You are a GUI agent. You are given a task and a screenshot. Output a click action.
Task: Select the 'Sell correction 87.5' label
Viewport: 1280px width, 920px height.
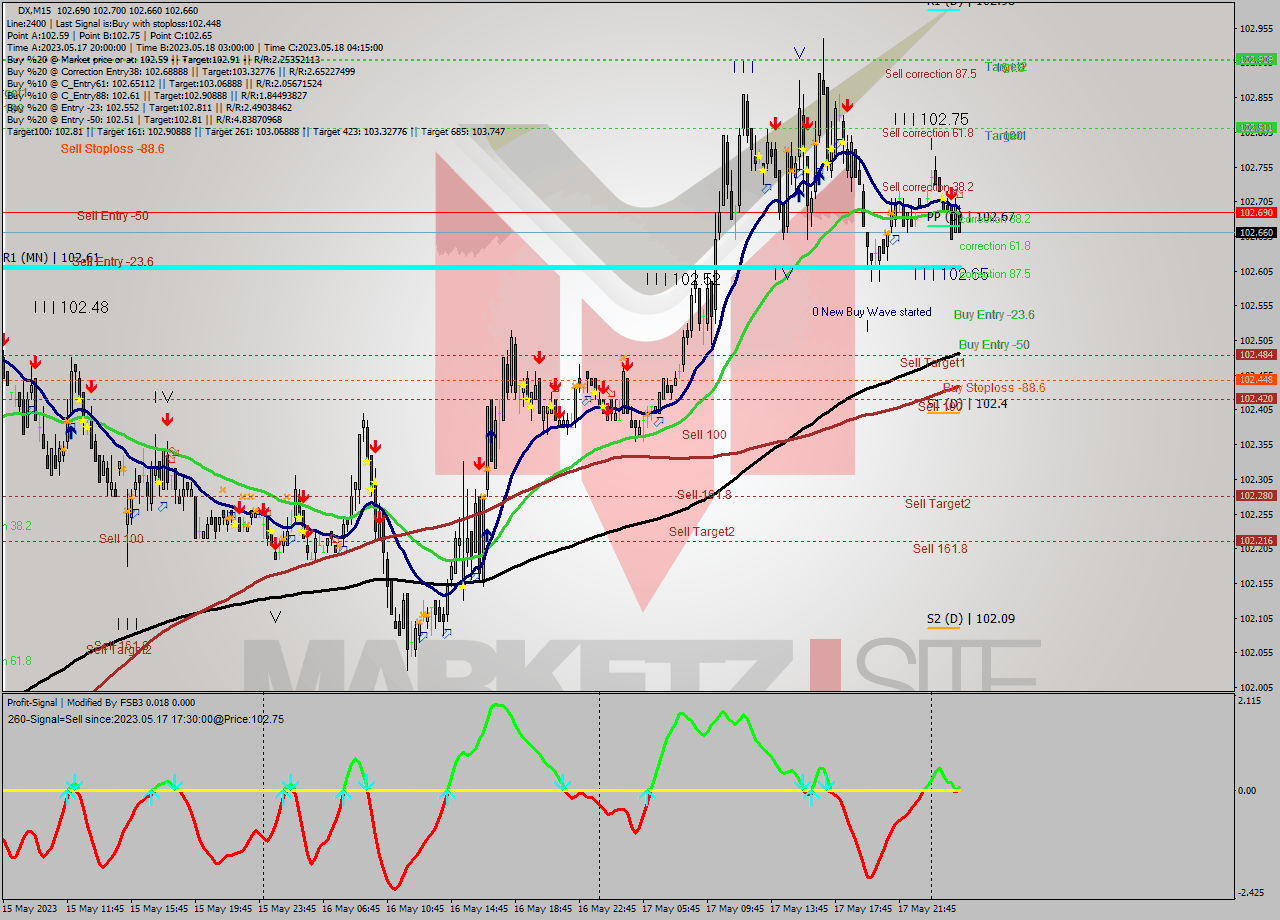[x=930, y=74]
